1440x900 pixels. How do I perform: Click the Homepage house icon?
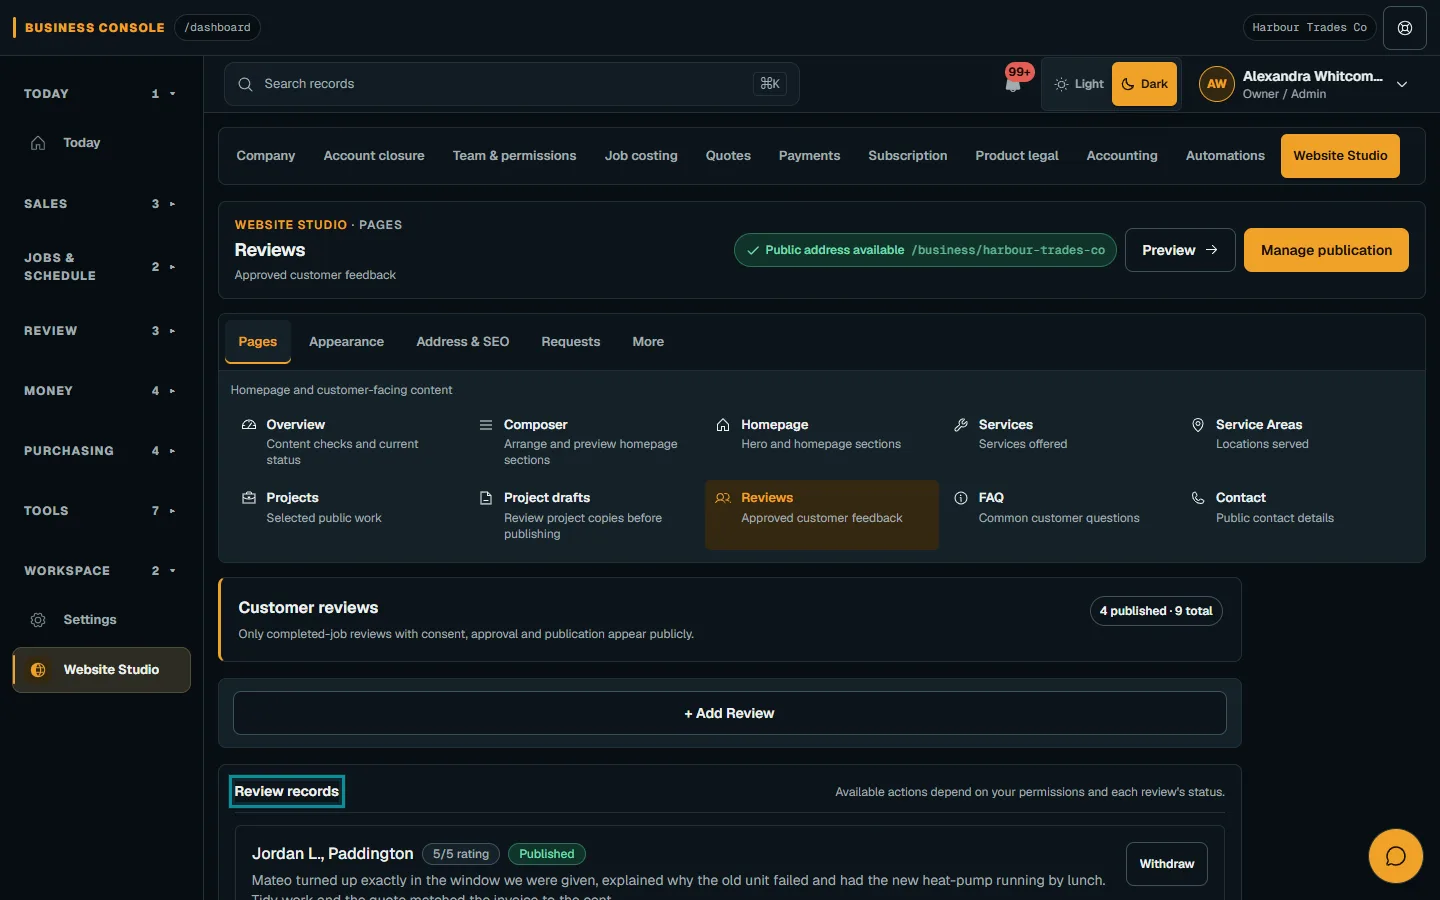point(723,425)
